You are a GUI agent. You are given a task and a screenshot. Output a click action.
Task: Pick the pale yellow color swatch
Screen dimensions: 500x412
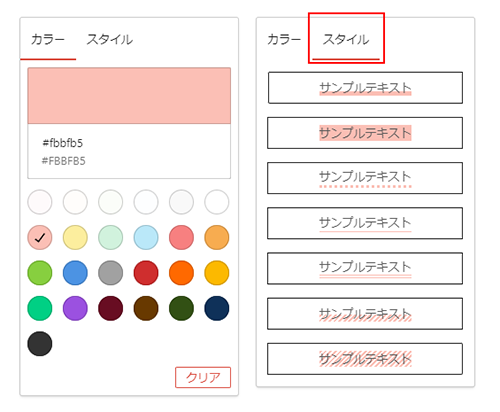(x=75, y=237)
